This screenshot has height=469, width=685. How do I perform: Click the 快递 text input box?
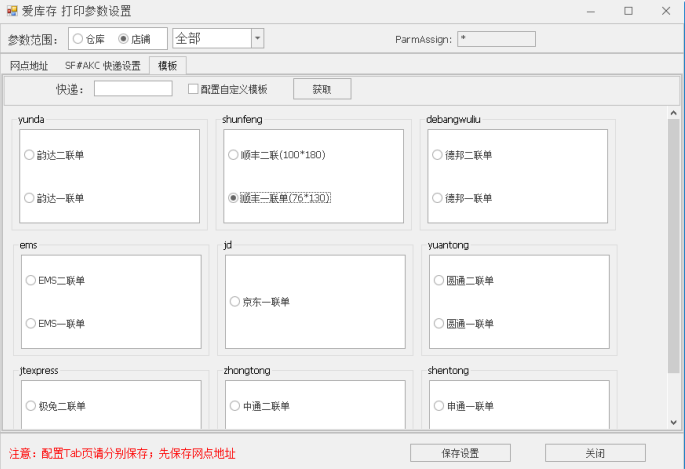[133, 89]
